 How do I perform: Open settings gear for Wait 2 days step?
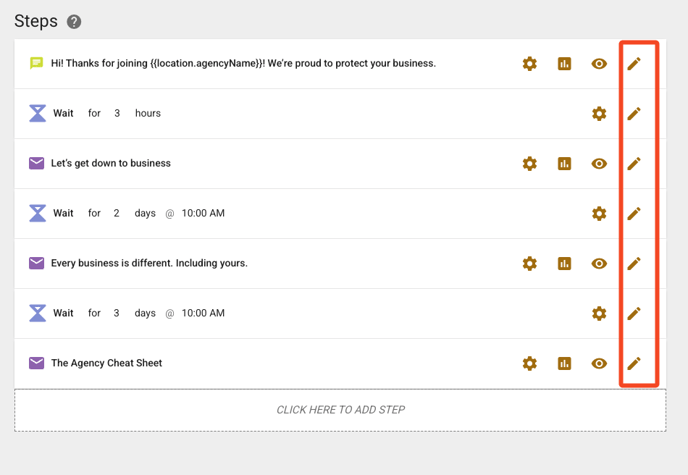click(599, 214)
